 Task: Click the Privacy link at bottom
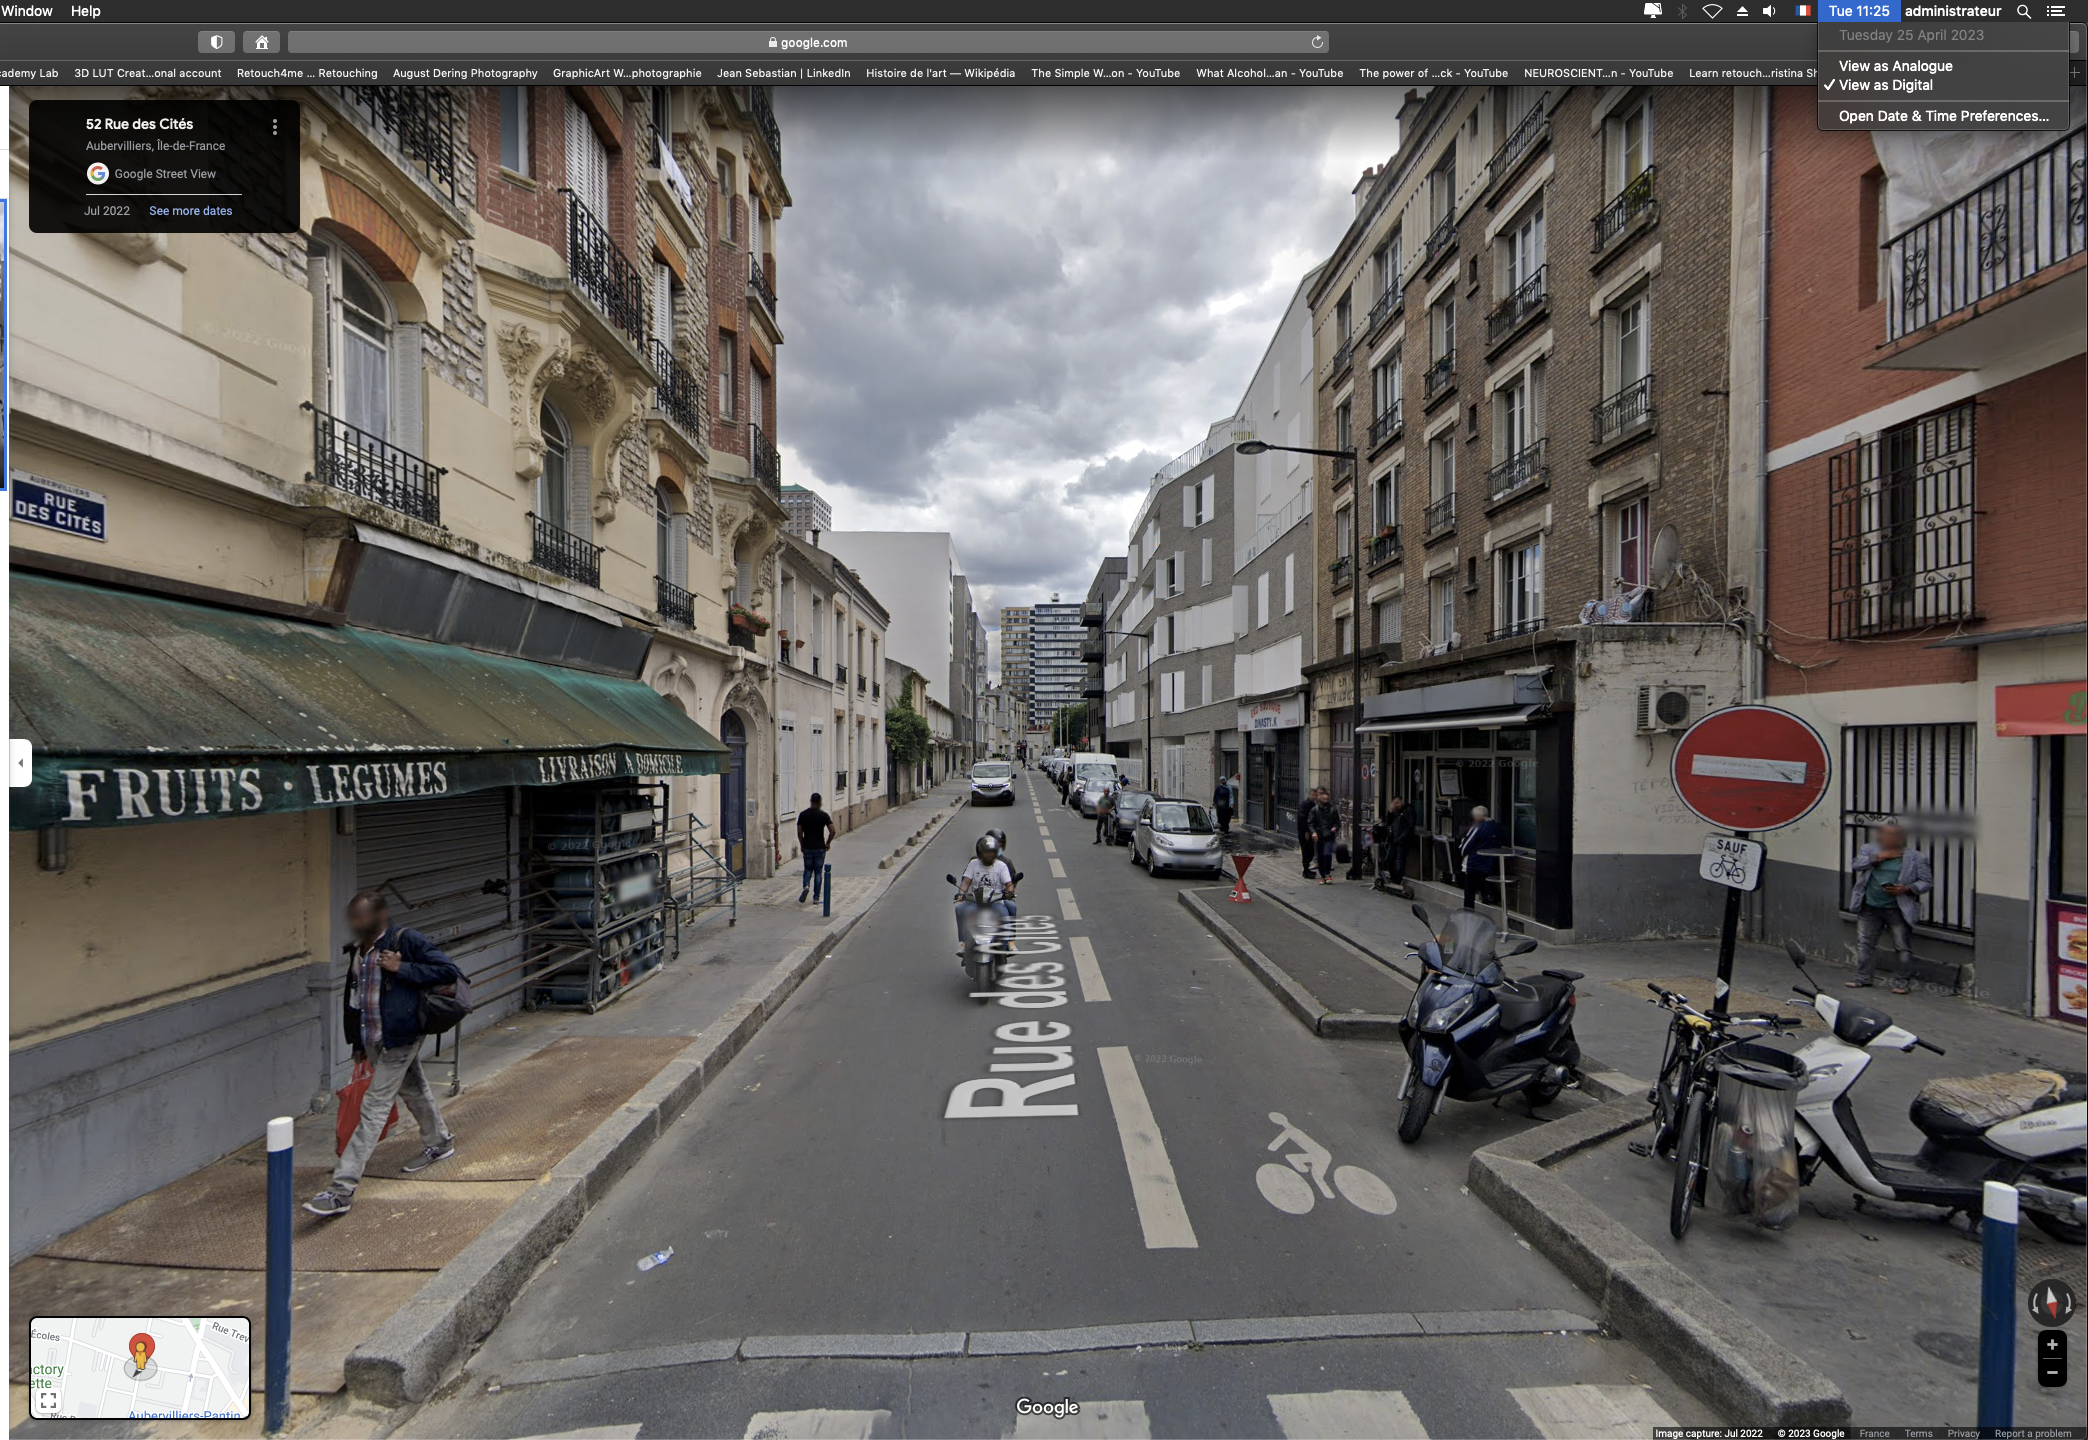click(1963, 1433)
